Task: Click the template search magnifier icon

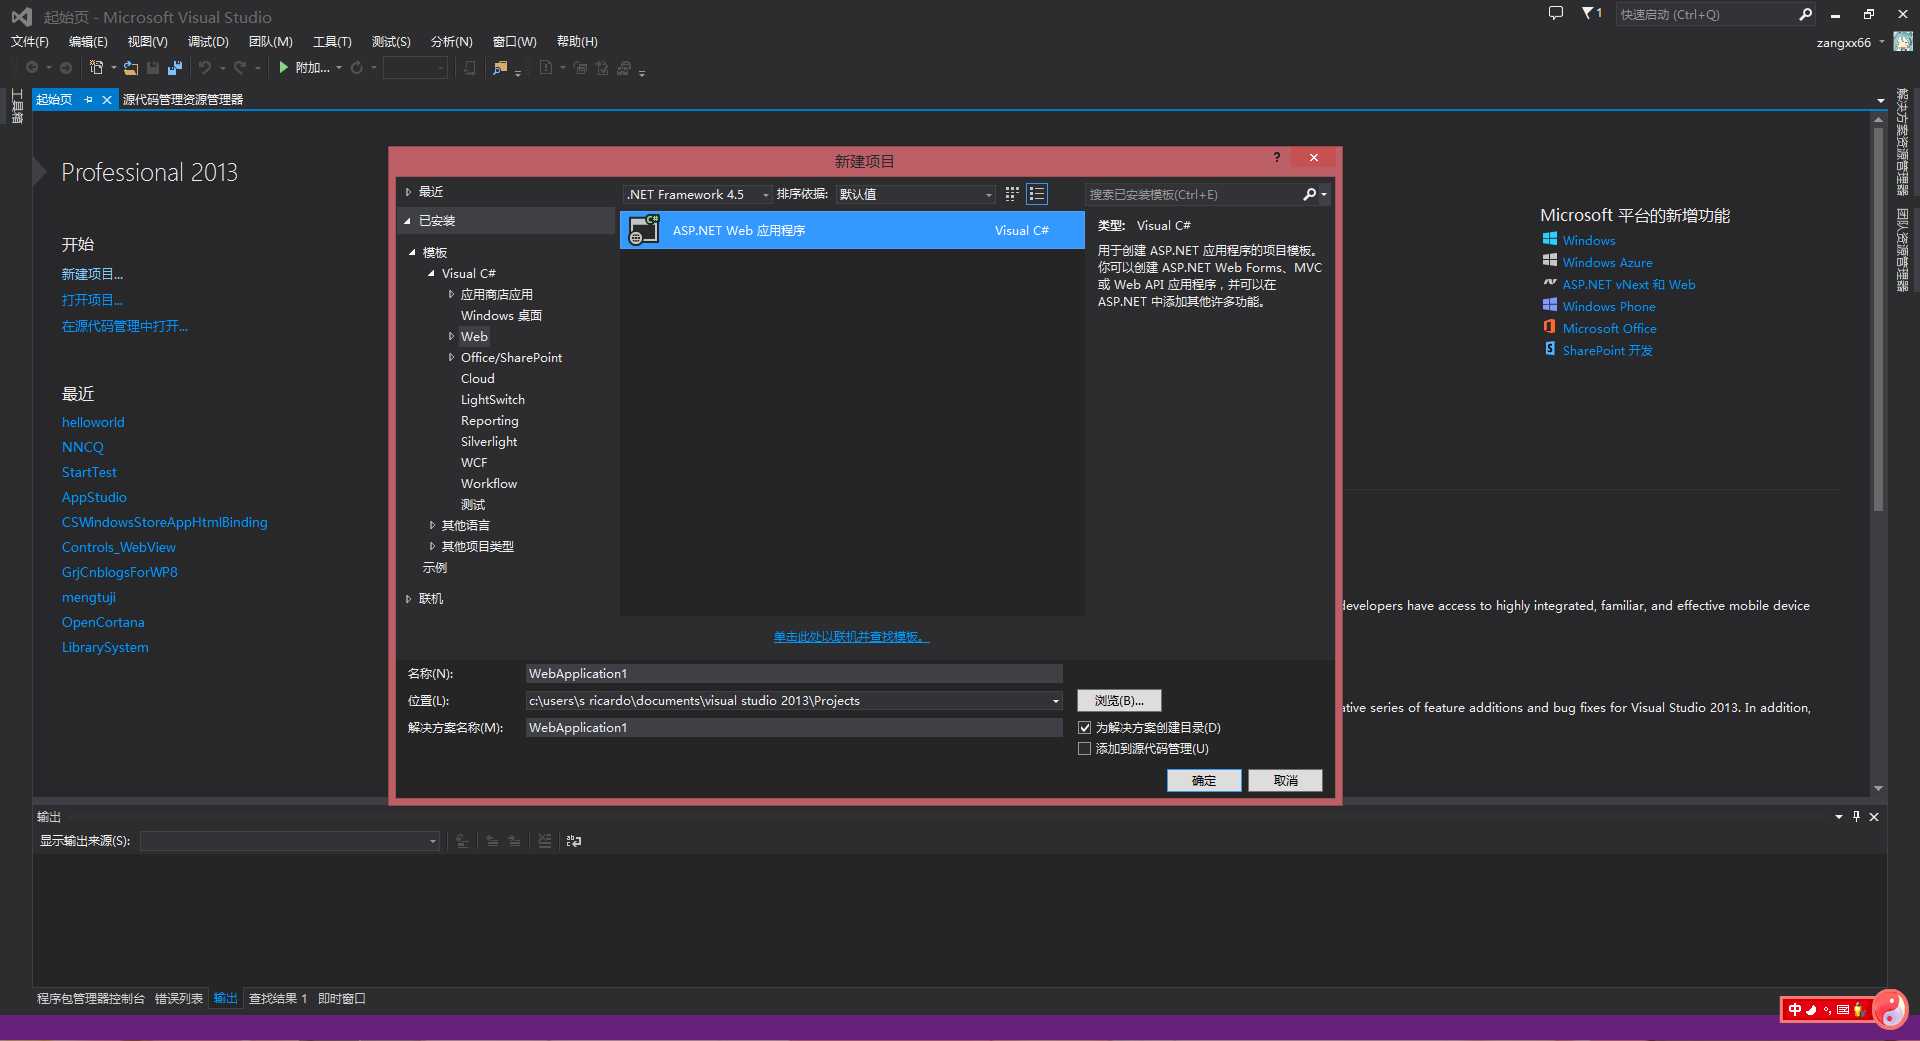Action: 1309,194
